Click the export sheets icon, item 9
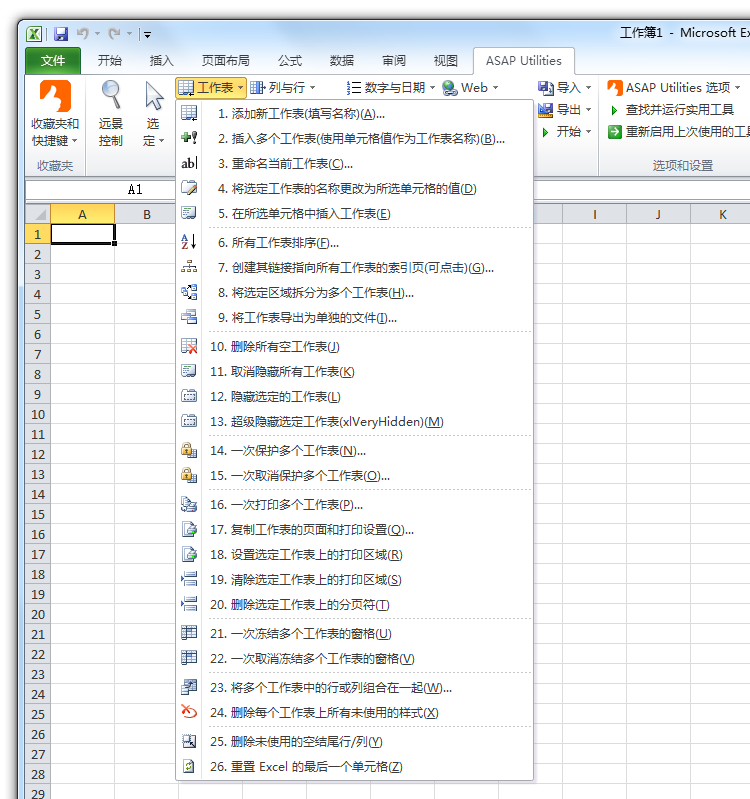 coord(189,317)
